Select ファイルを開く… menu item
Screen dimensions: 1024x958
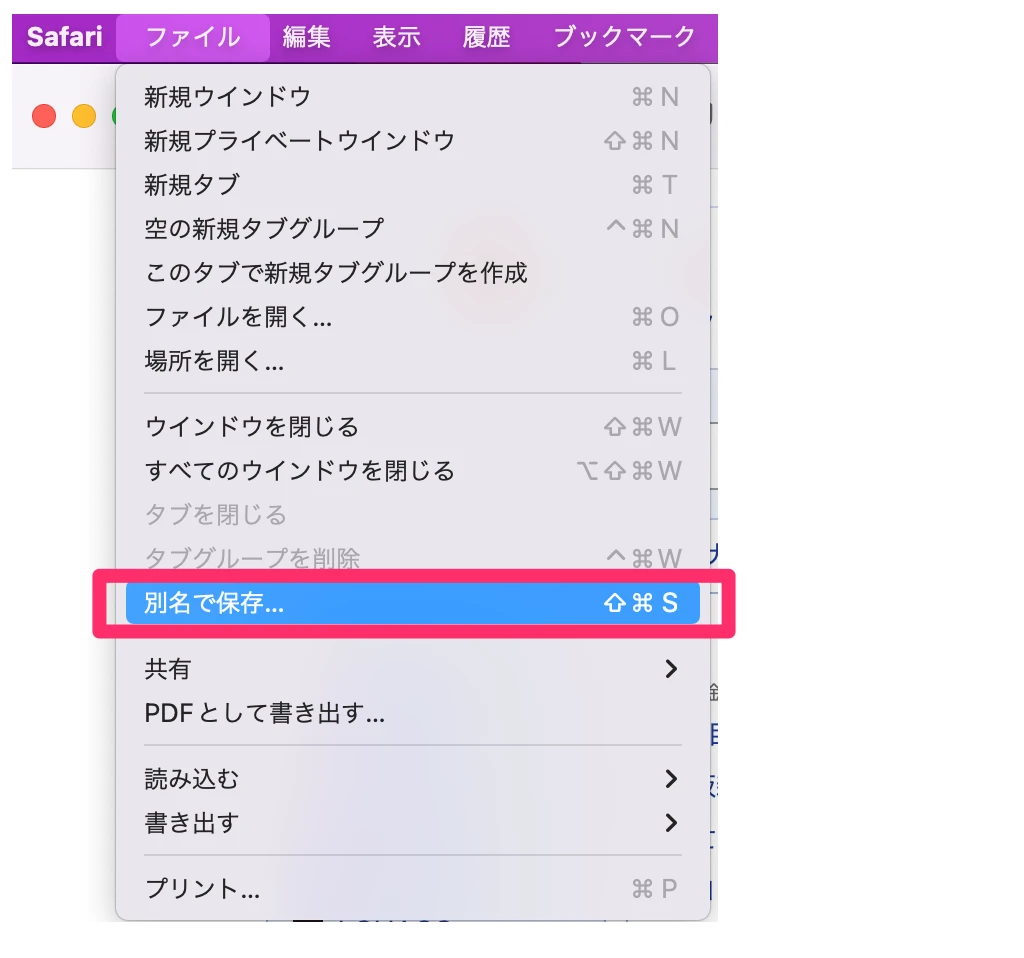(413, 317)
